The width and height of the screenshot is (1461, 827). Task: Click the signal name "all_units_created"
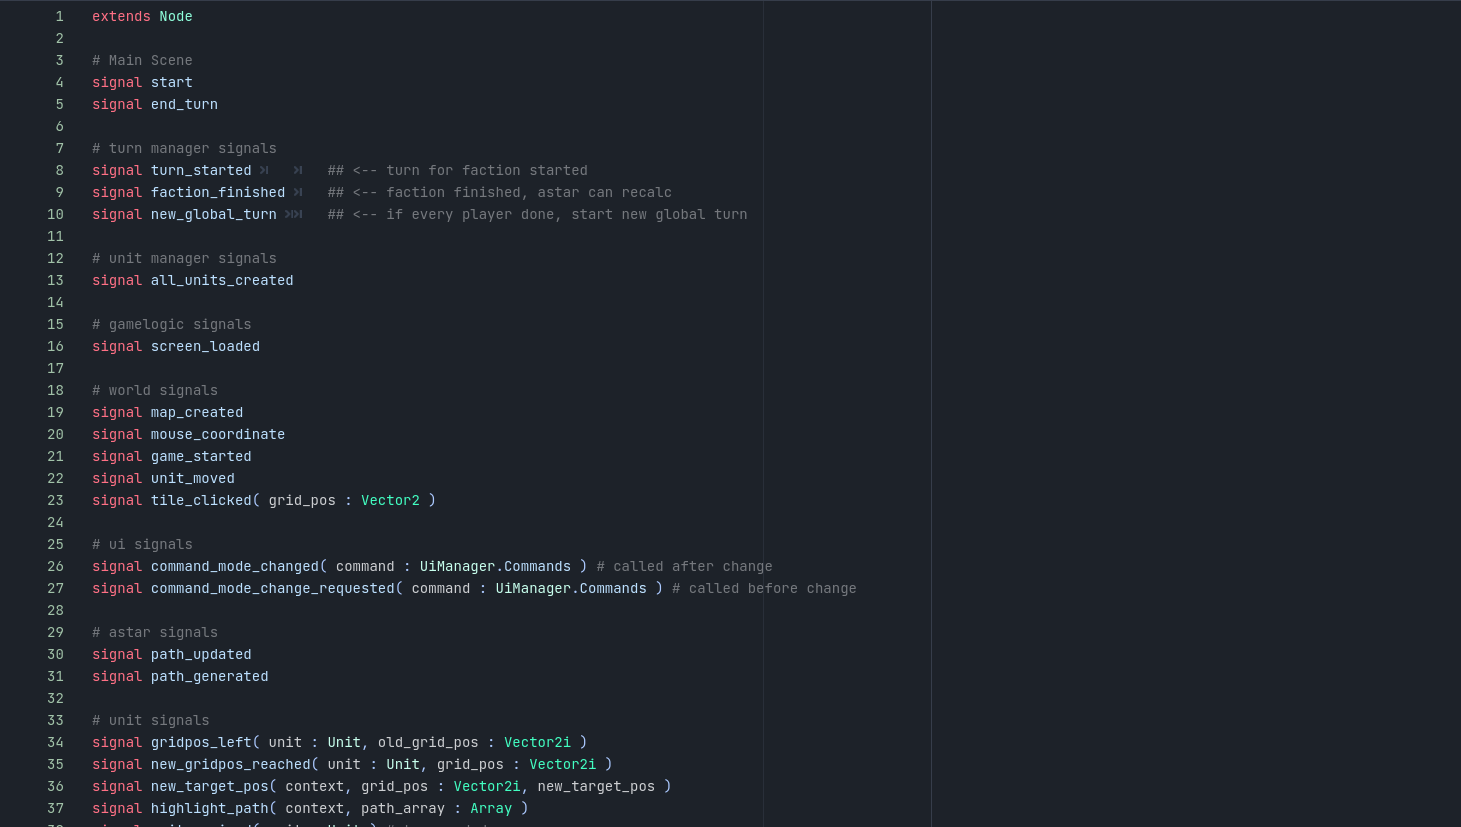point(222,280)
